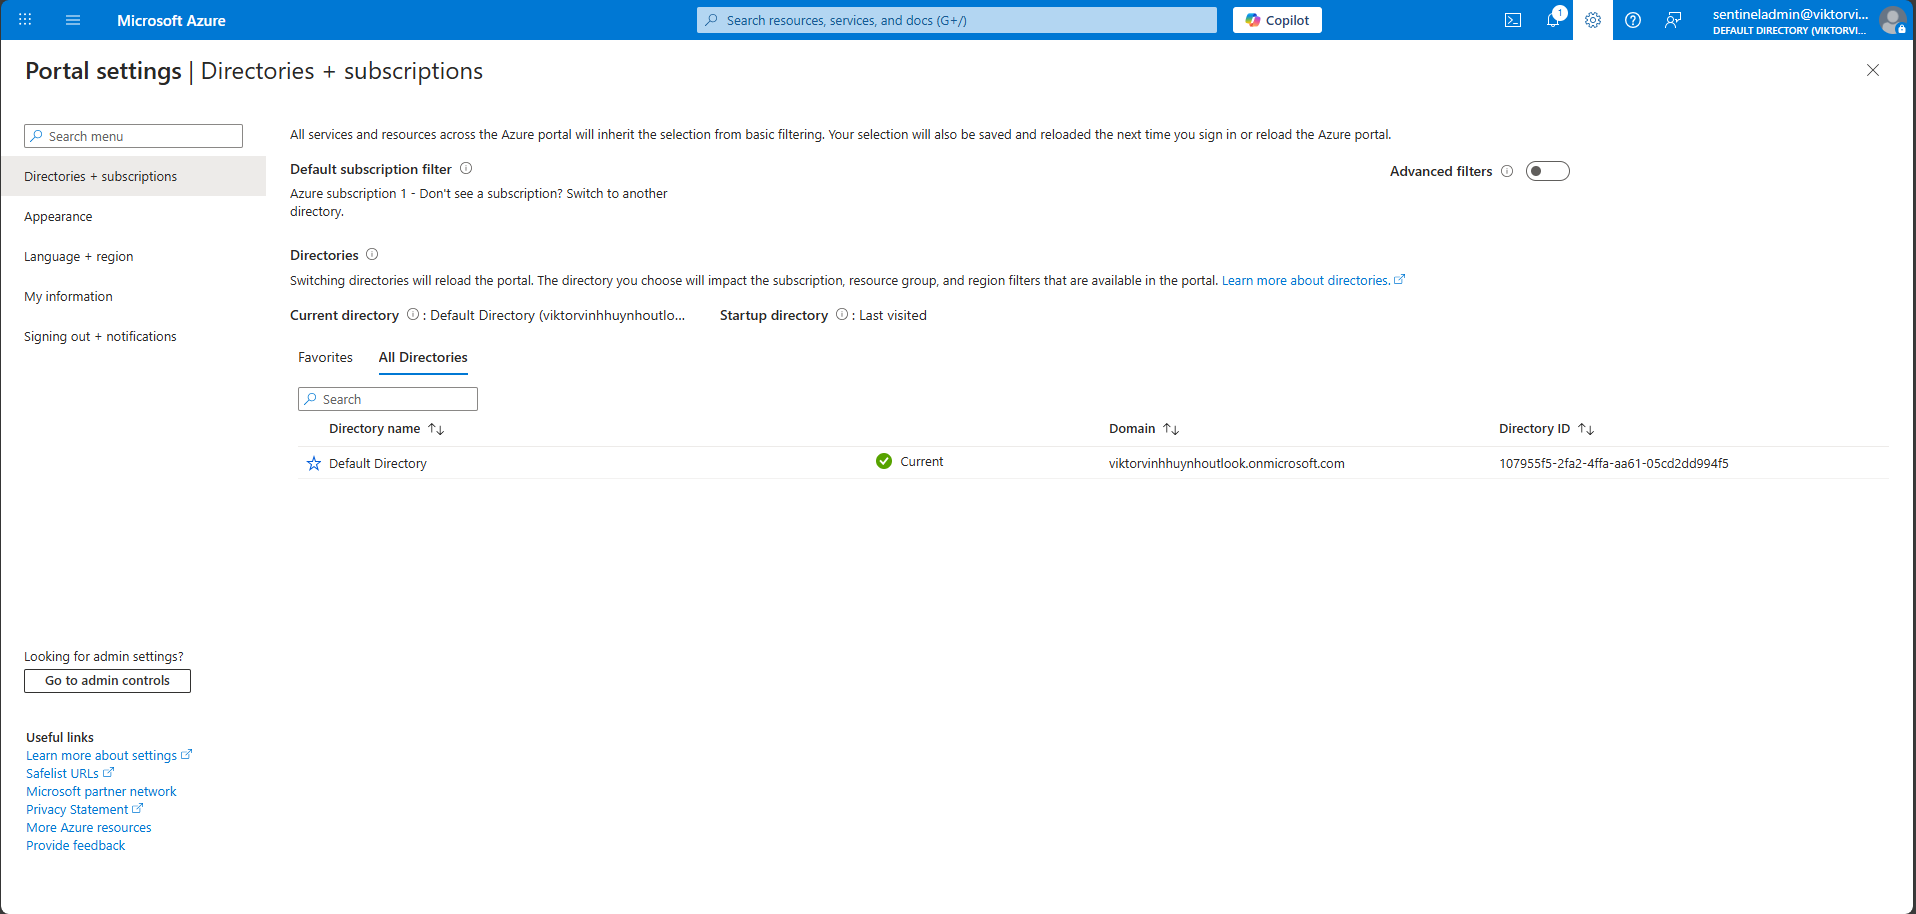Sort by Directory name column arrows

tap(436, 429)
